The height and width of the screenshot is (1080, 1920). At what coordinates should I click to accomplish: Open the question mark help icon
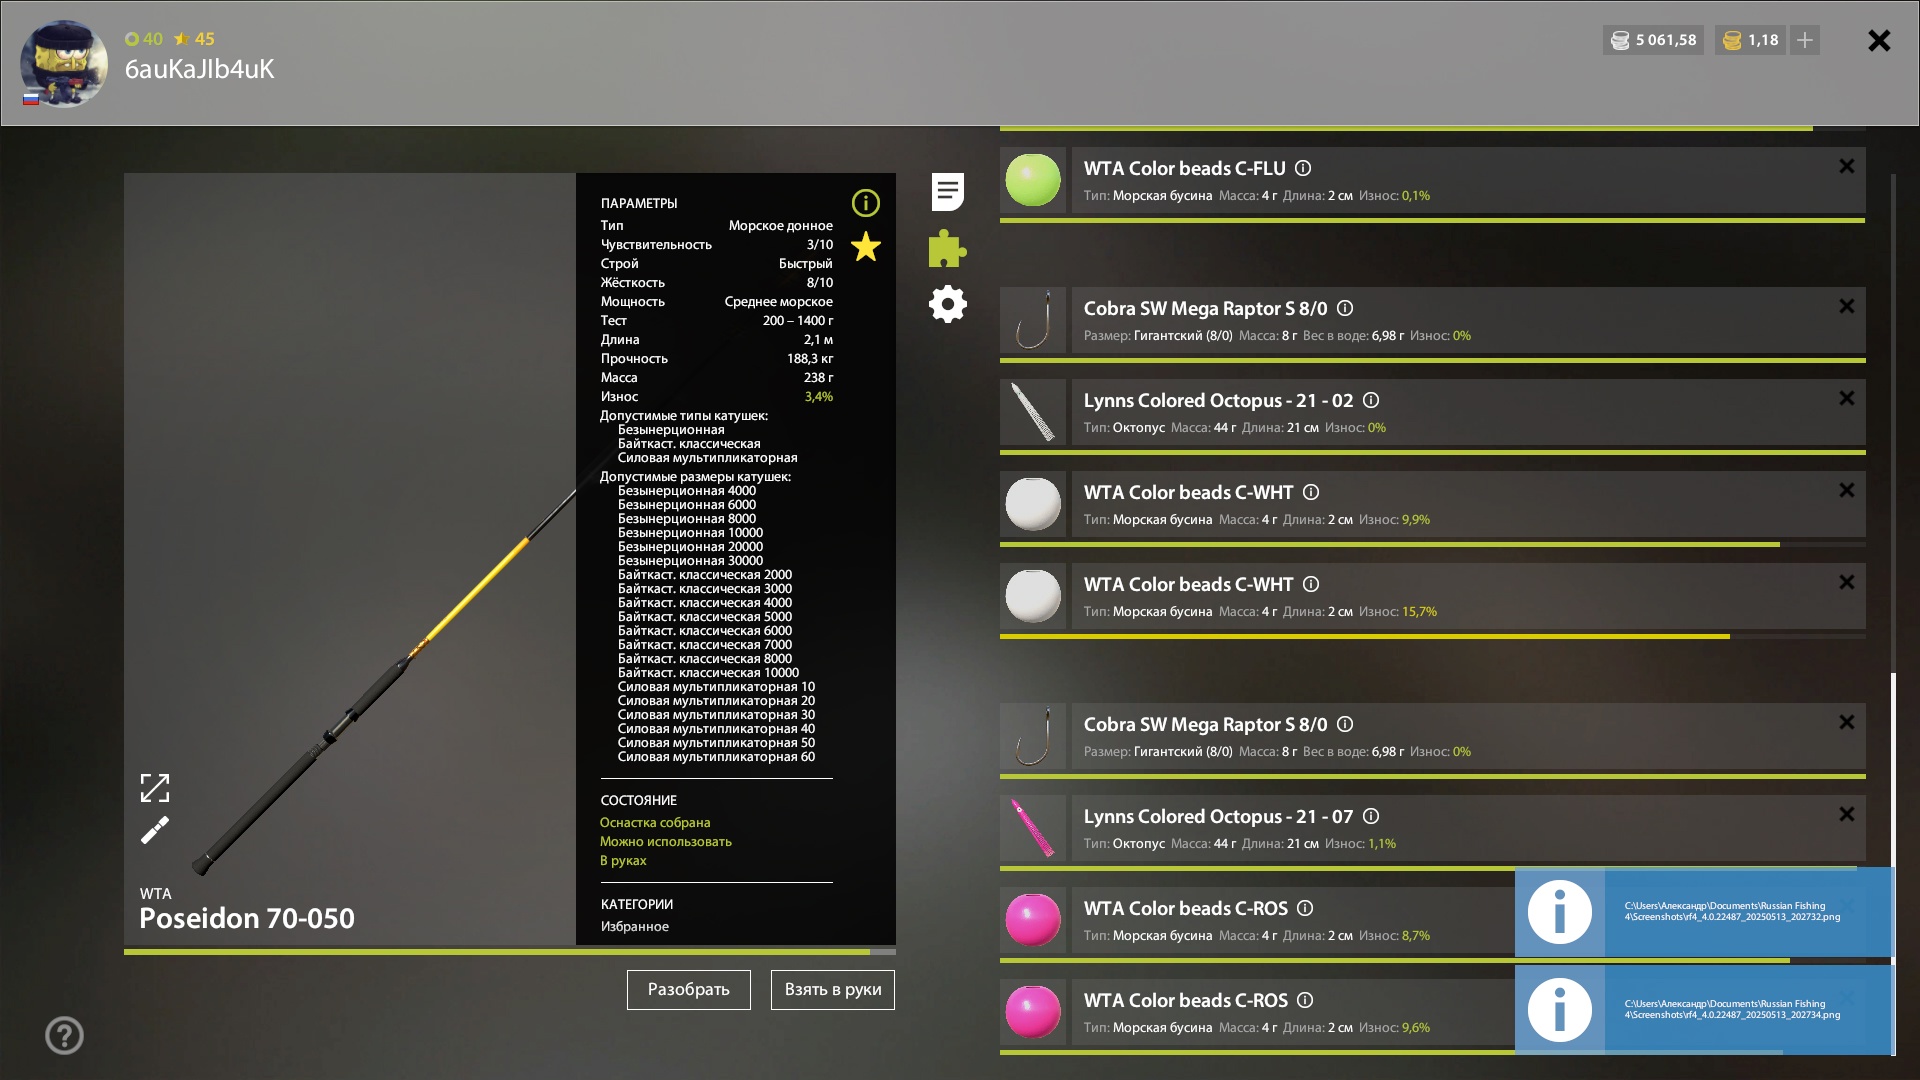pyautogui.click(x=64, y=1035)
